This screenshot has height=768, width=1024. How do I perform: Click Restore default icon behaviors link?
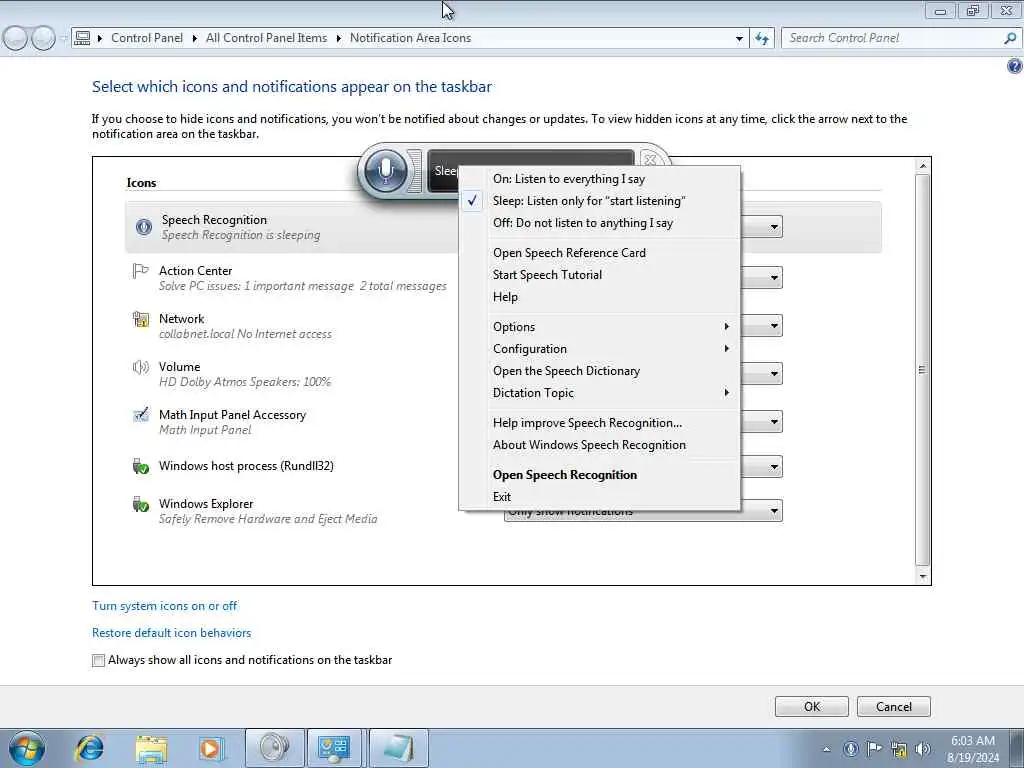(x=171, y=633)
